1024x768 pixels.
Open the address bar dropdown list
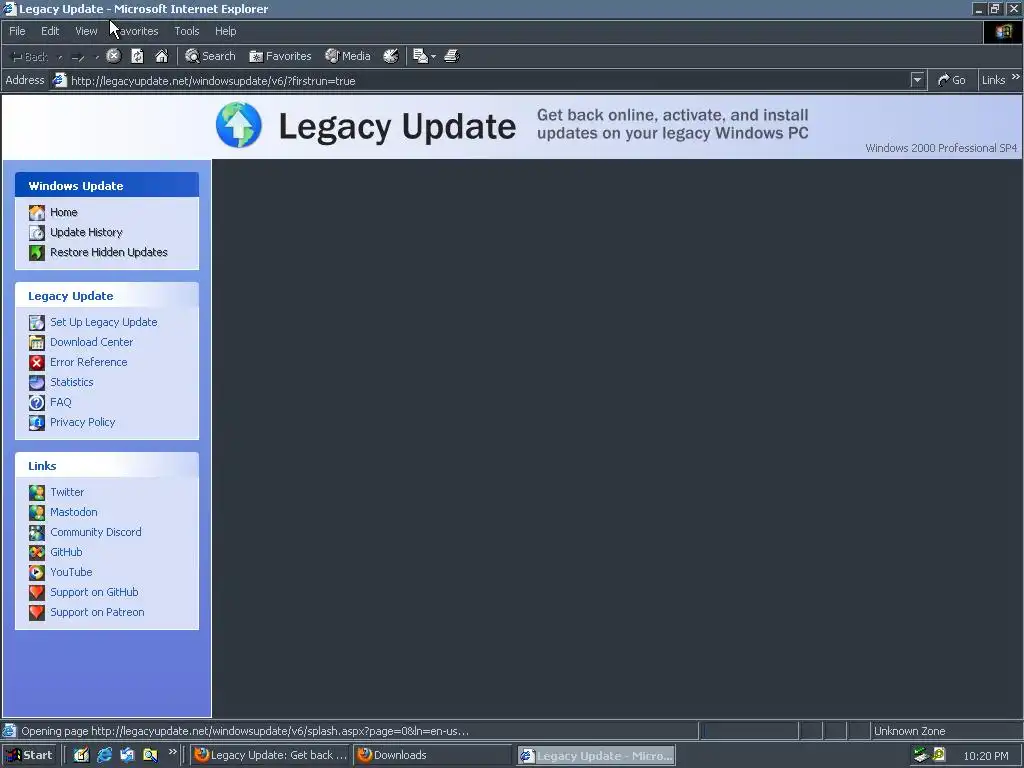tap(918, 80)
